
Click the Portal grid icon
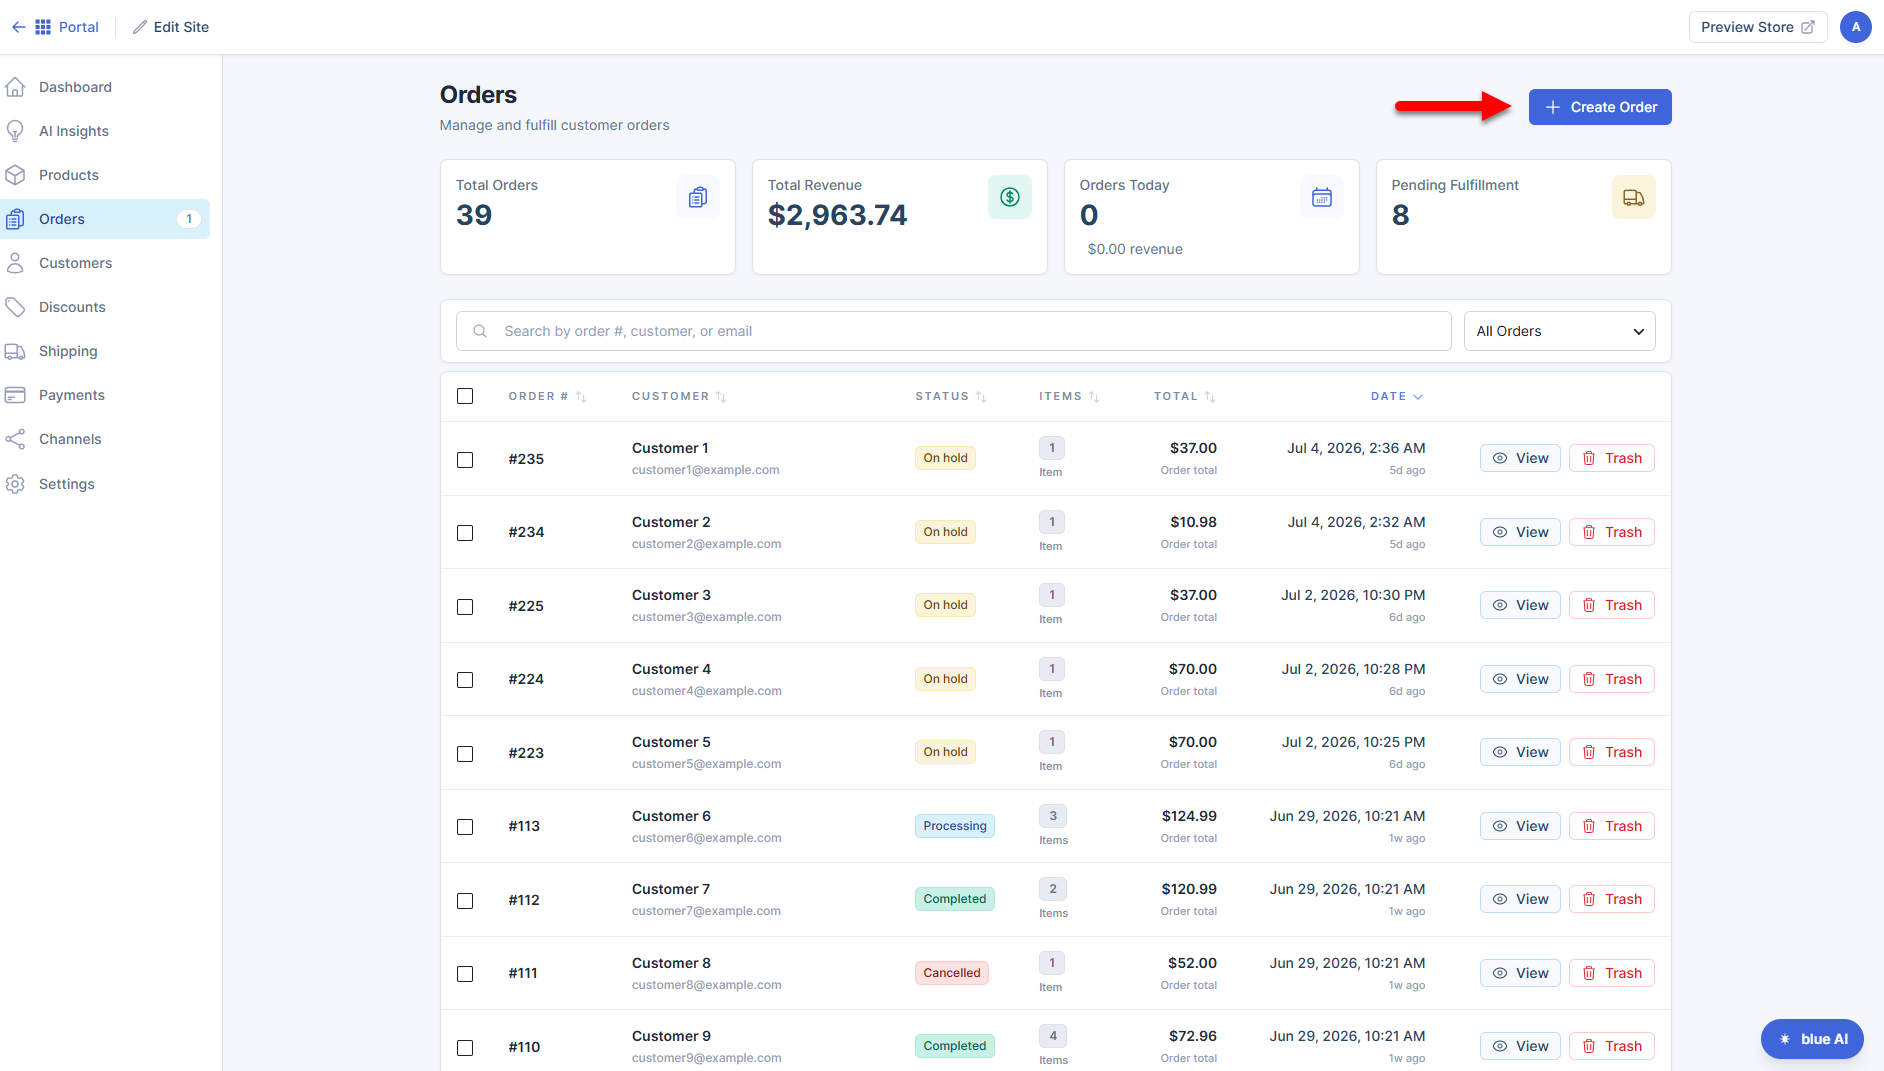tap(43, 27)
